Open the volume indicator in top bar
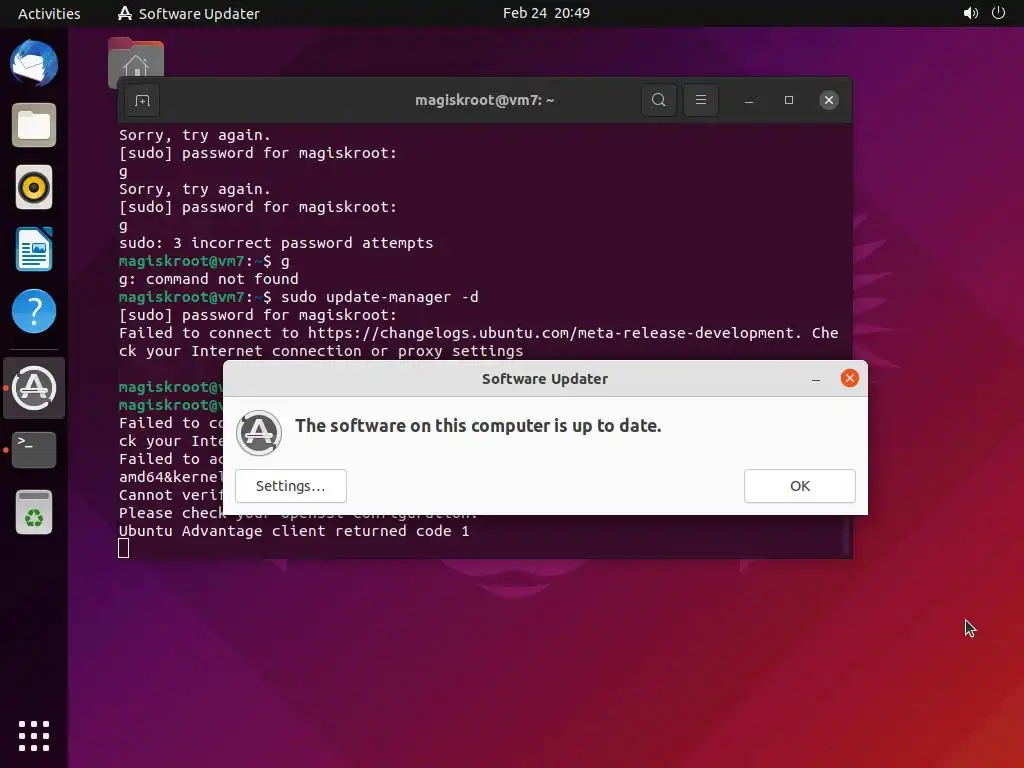This screenshot has width=1024, height=768. [x=970, y=13]
